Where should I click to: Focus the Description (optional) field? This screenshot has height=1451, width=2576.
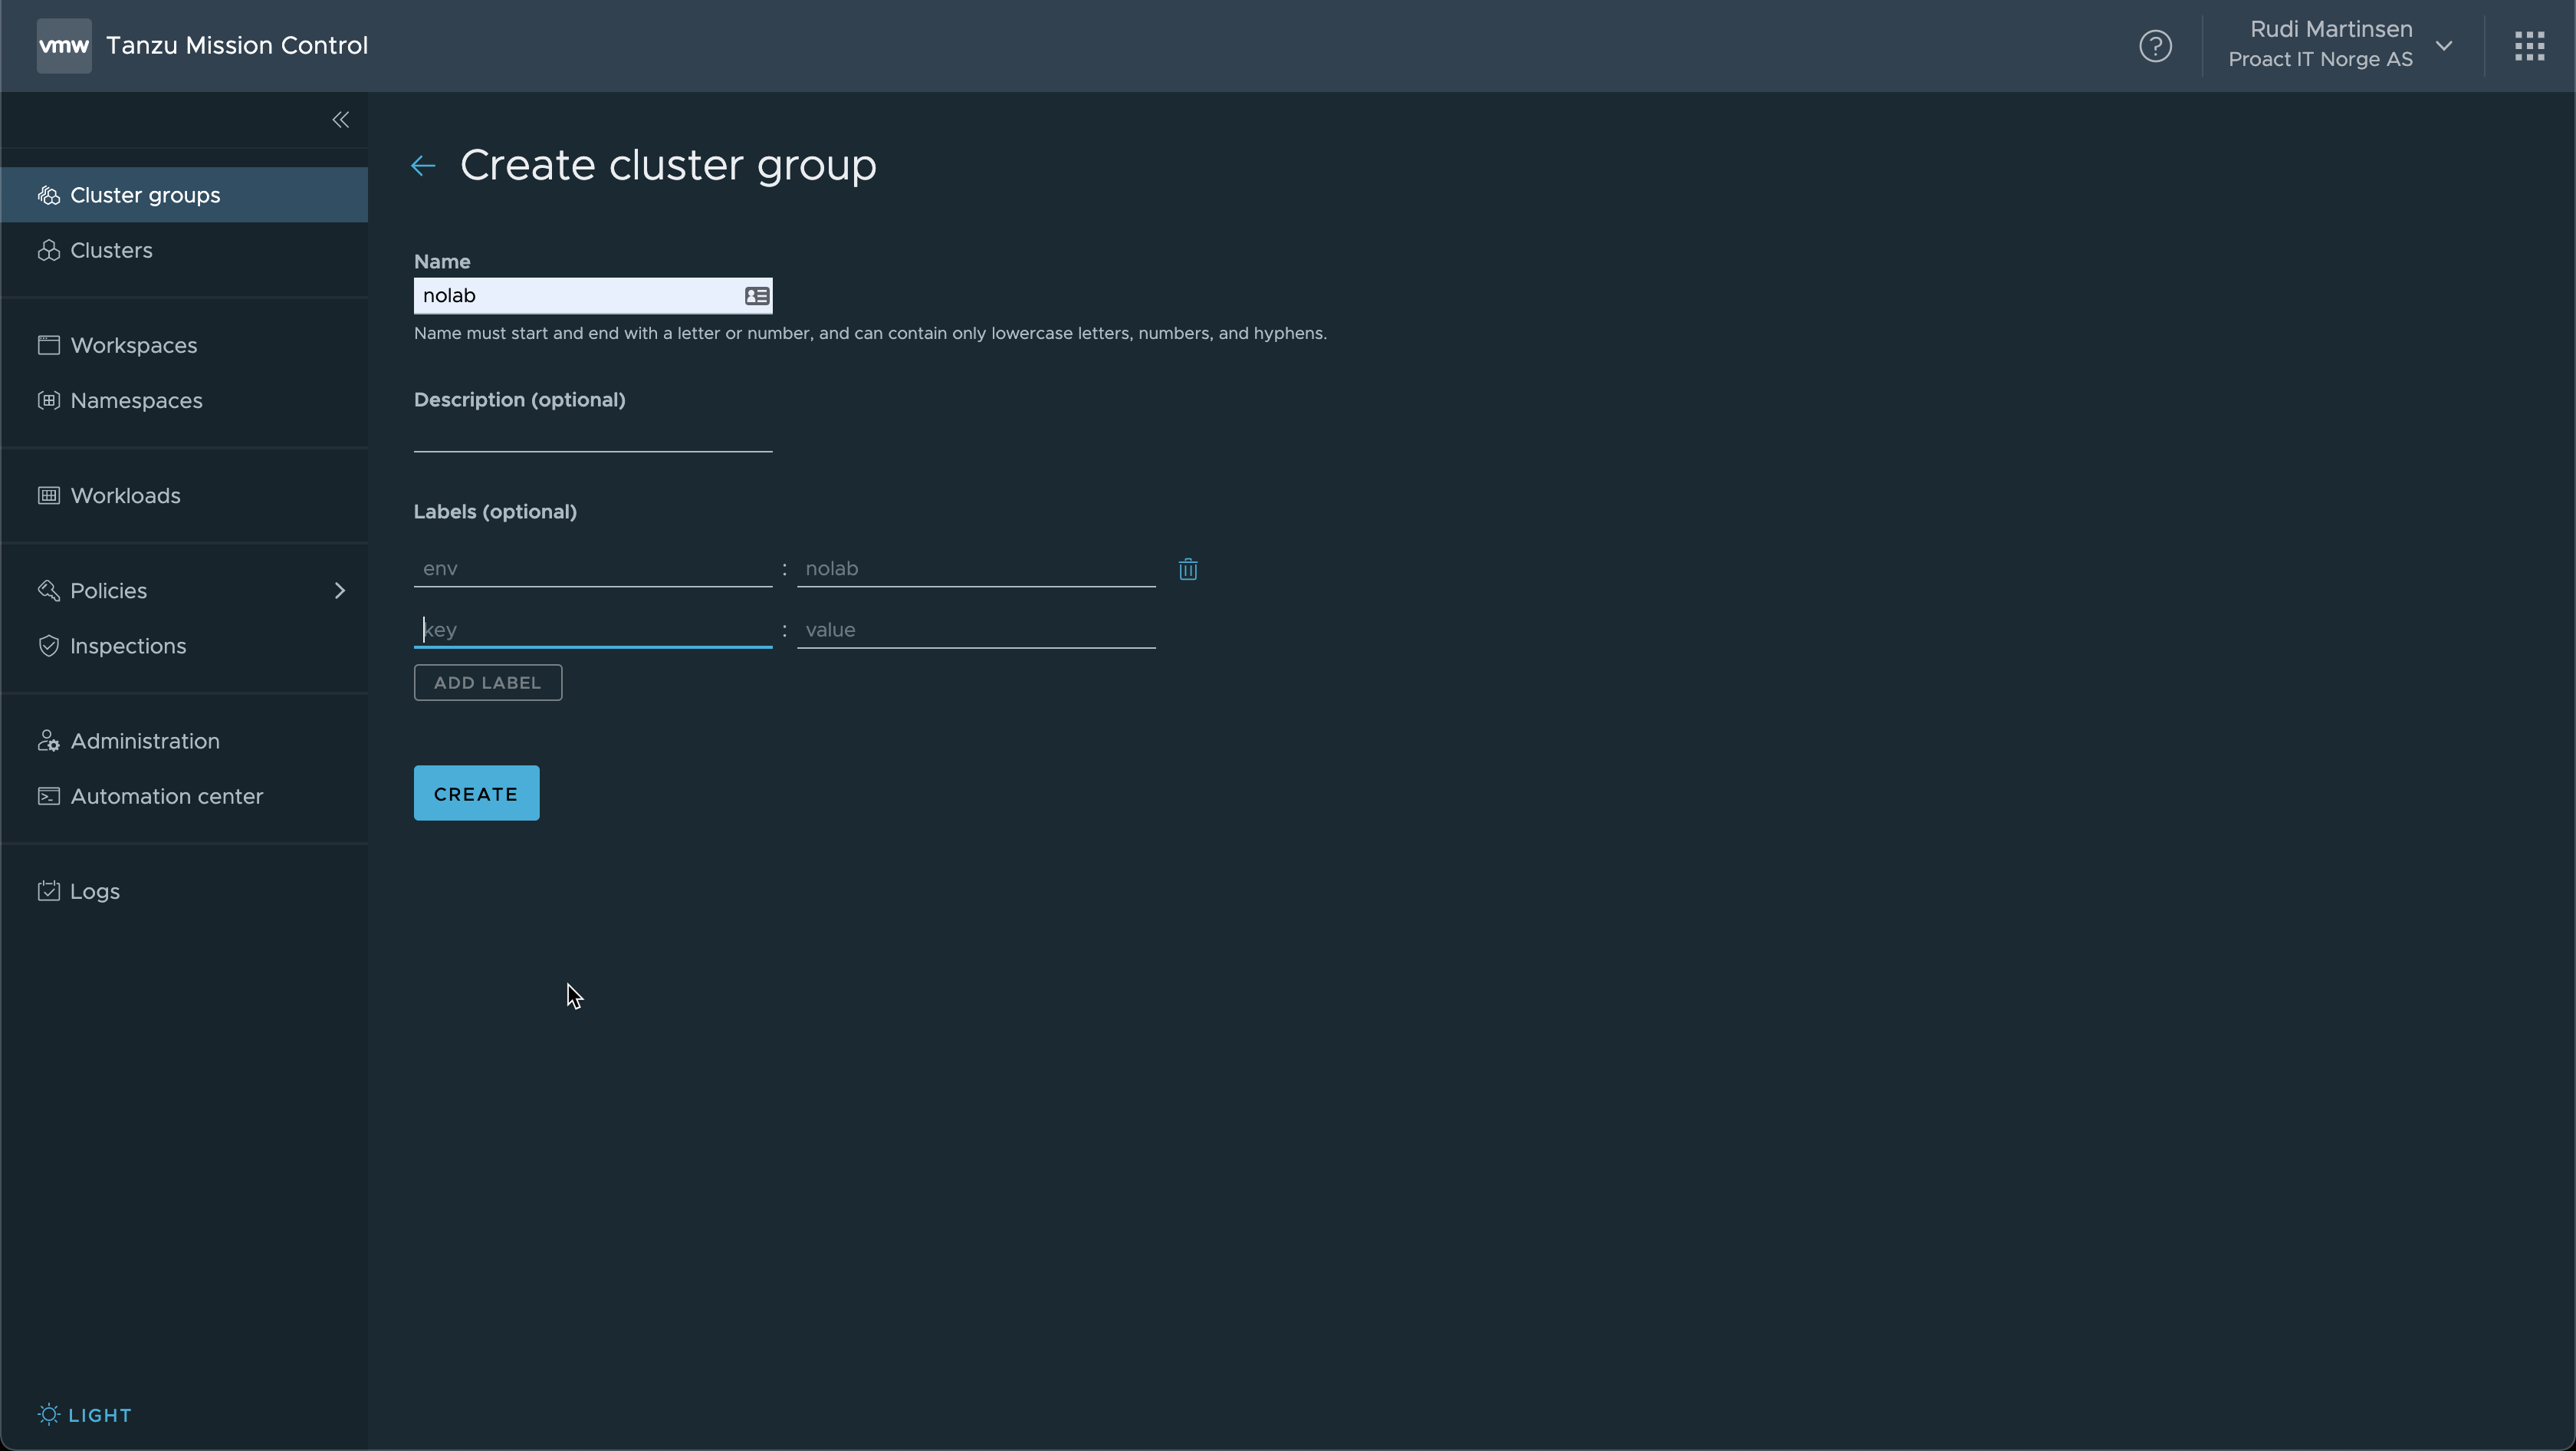point(593,435)
